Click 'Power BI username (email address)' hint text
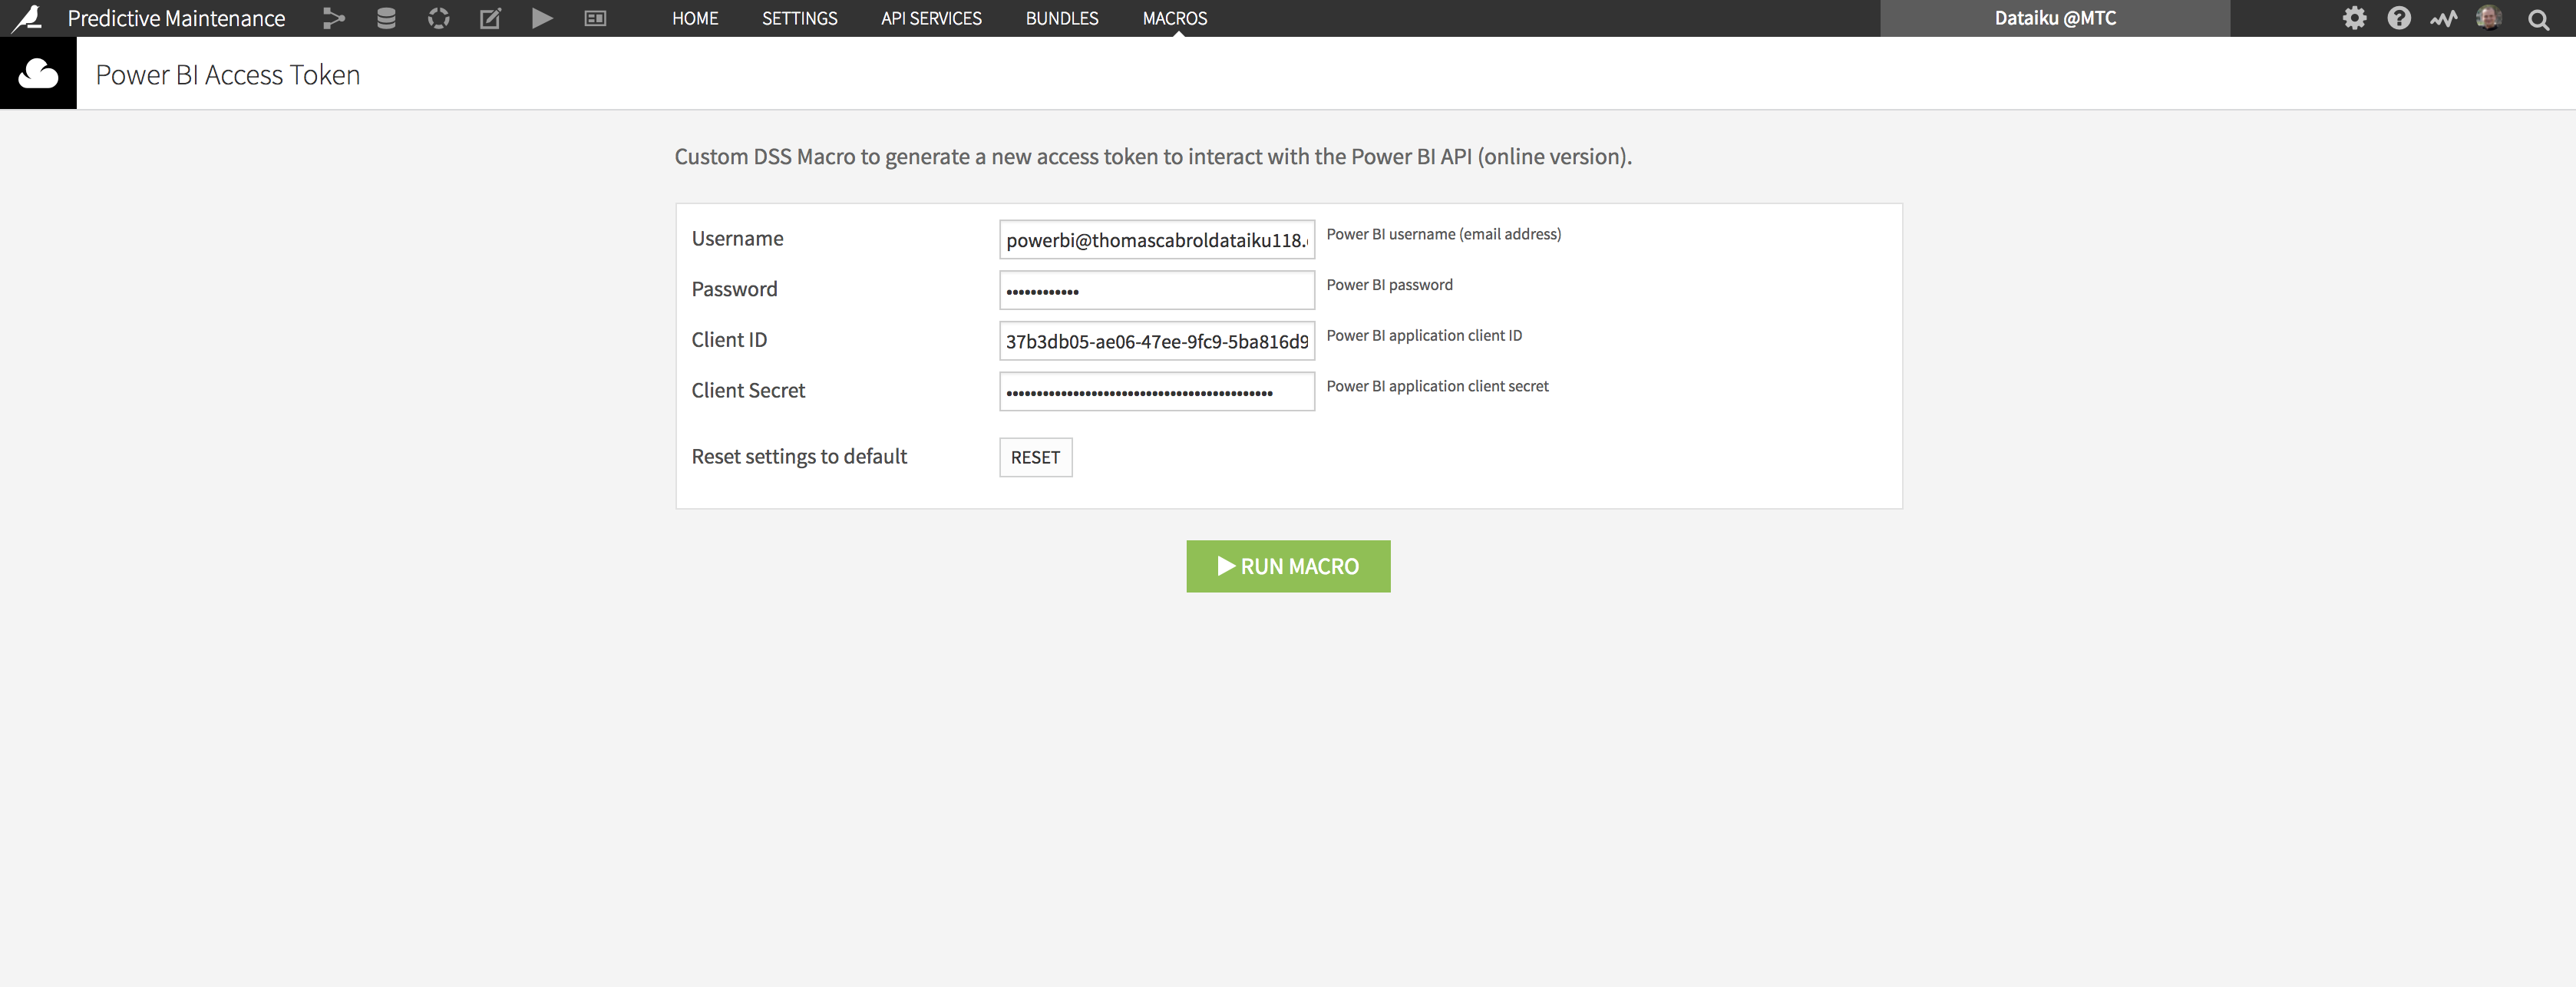This screenshot has height=987, width=2576. [1443, 234]
